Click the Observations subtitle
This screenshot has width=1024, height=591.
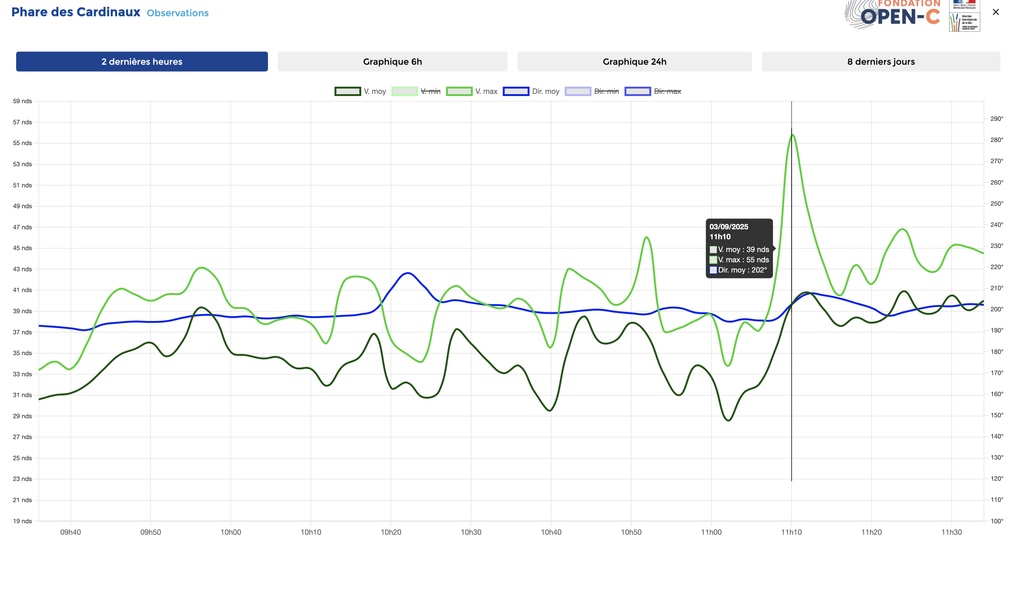coord(178,13)
